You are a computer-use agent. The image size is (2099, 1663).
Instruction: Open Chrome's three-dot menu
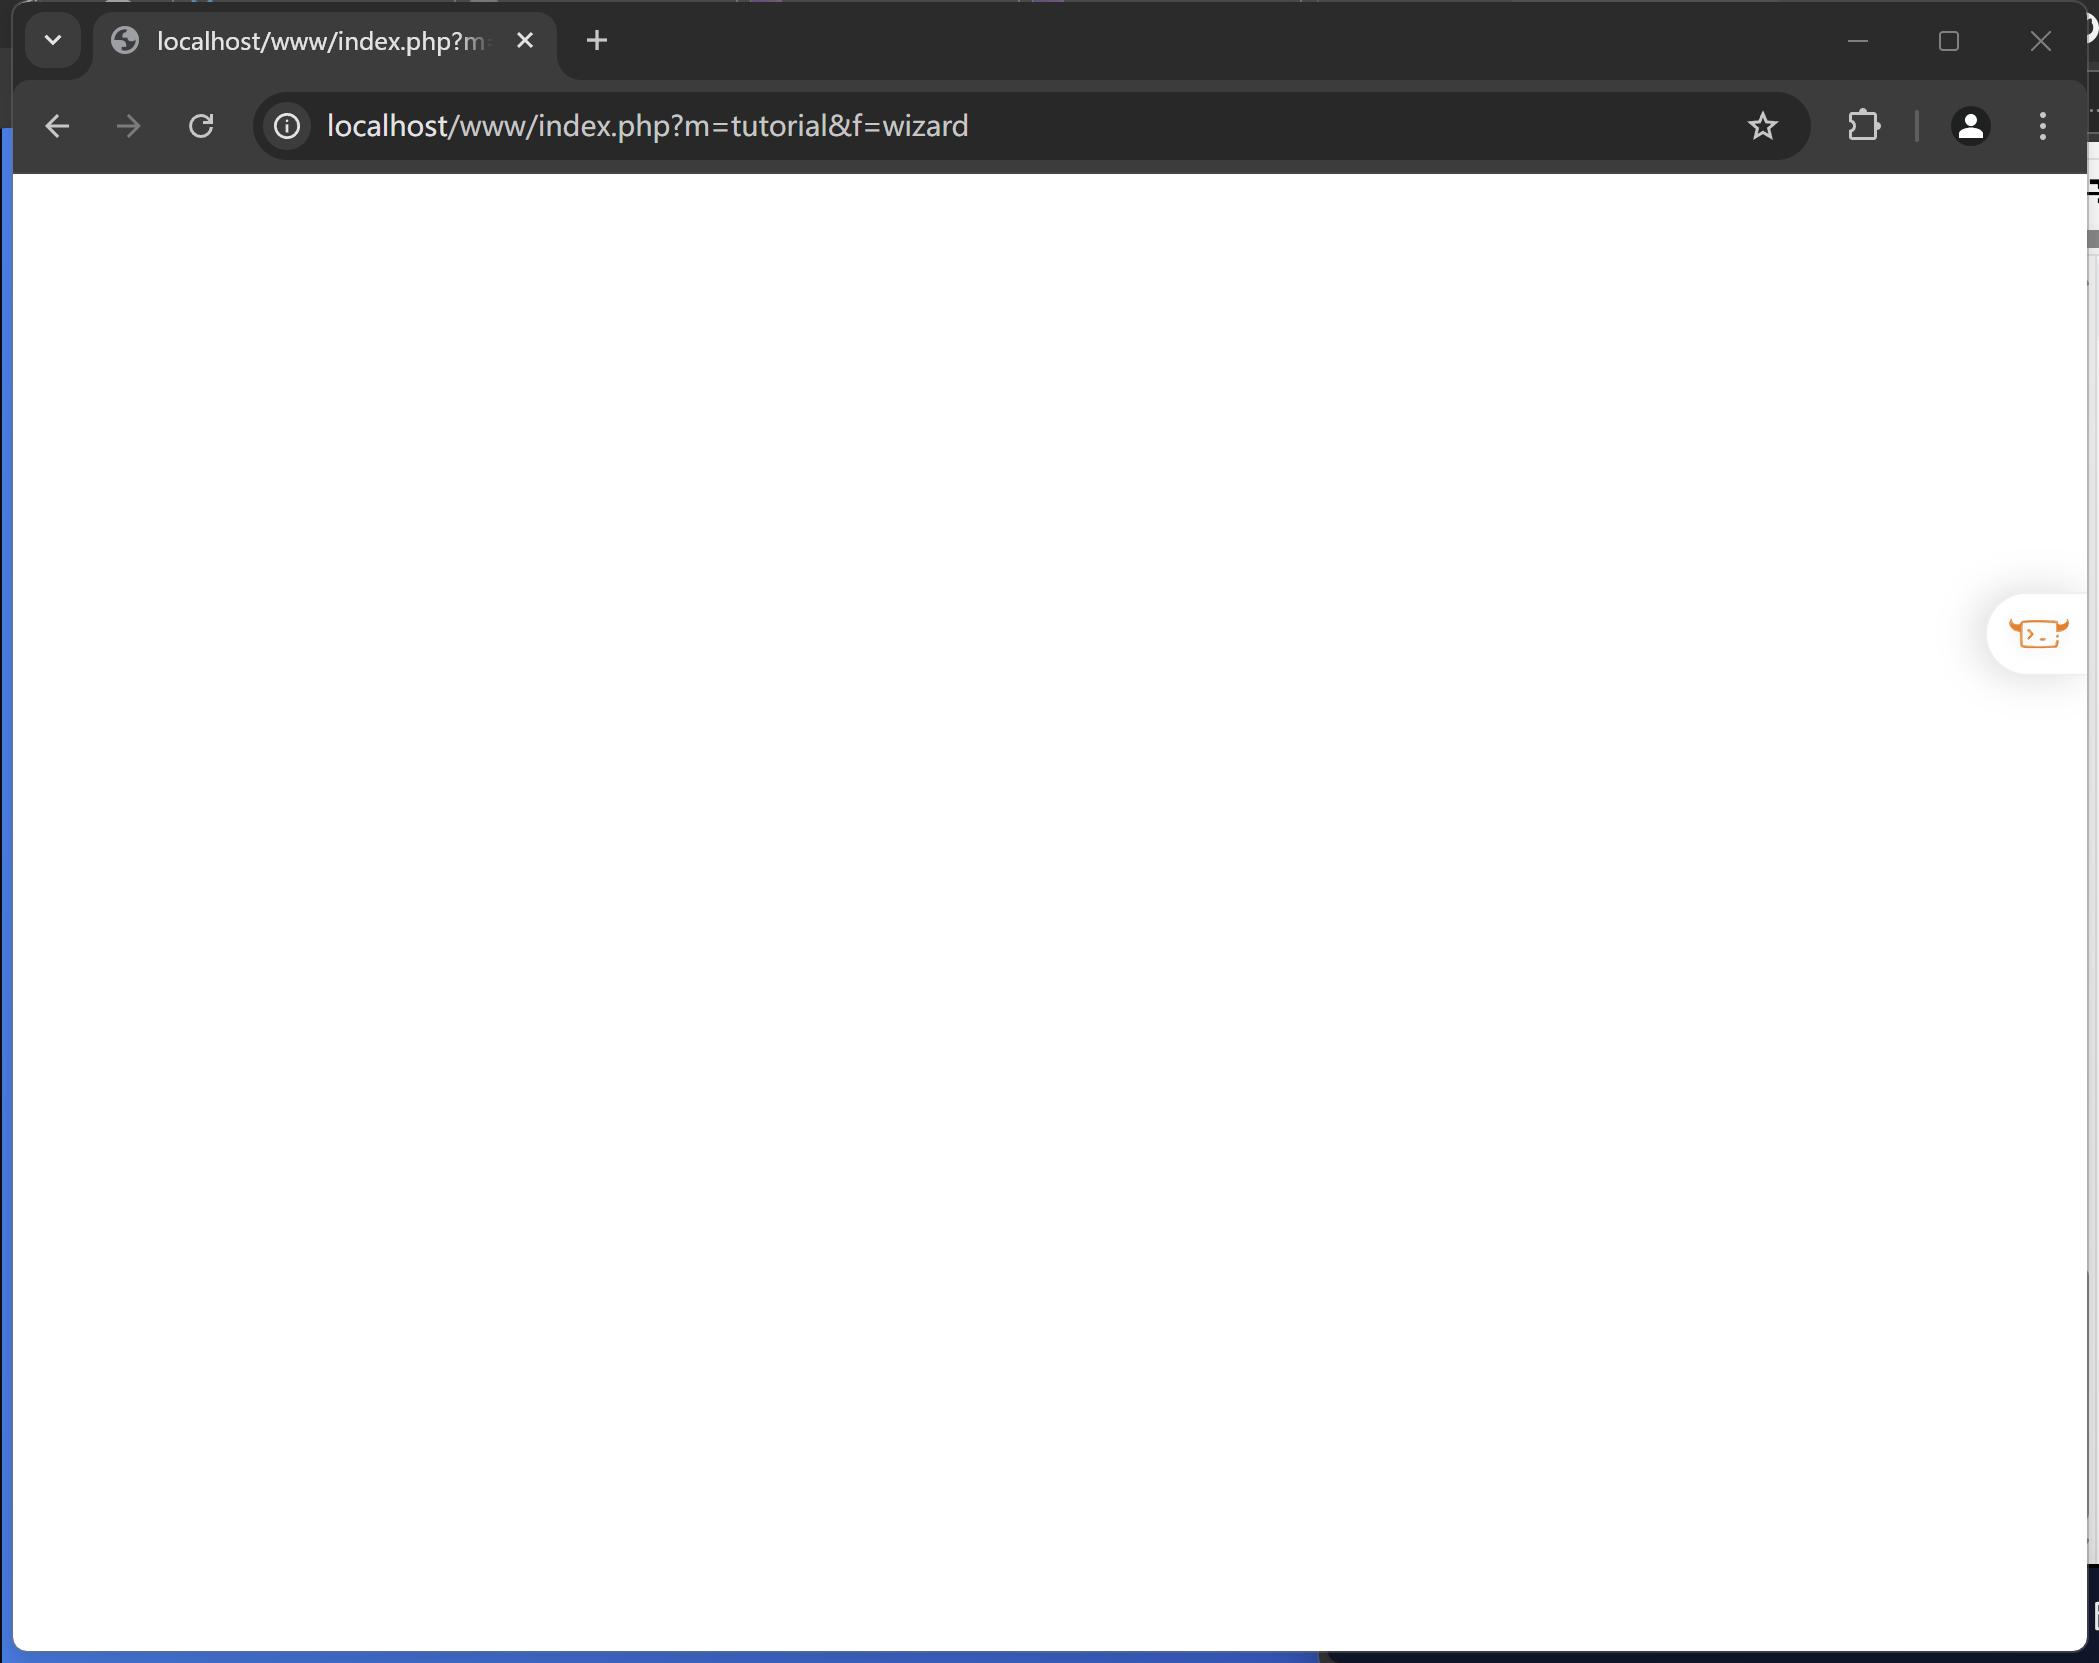(x=2042, y=126)
